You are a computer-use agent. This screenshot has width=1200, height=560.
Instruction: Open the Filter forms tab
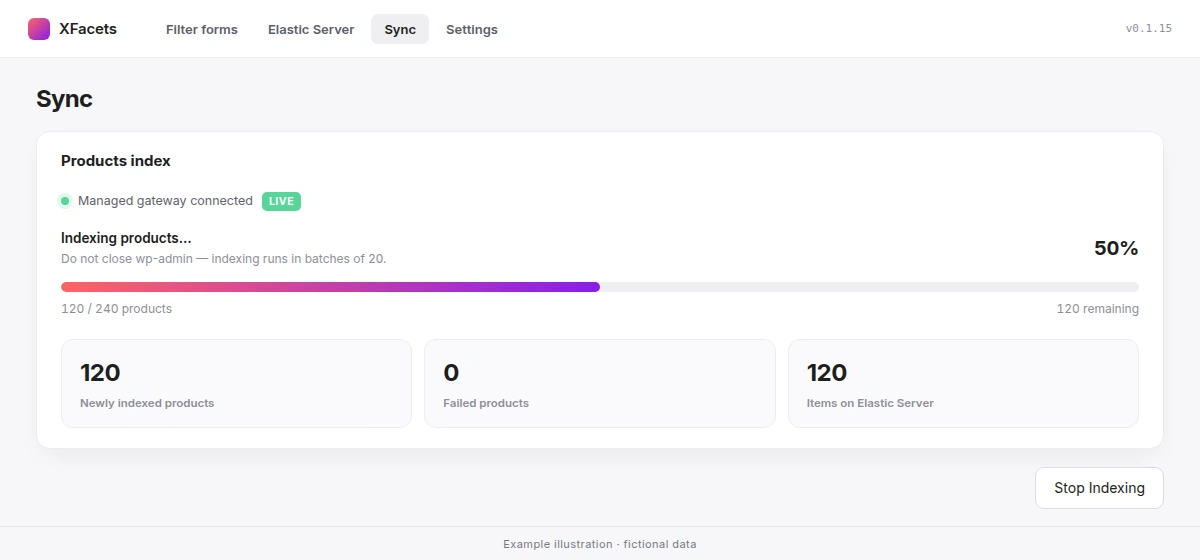pos(202,29)
